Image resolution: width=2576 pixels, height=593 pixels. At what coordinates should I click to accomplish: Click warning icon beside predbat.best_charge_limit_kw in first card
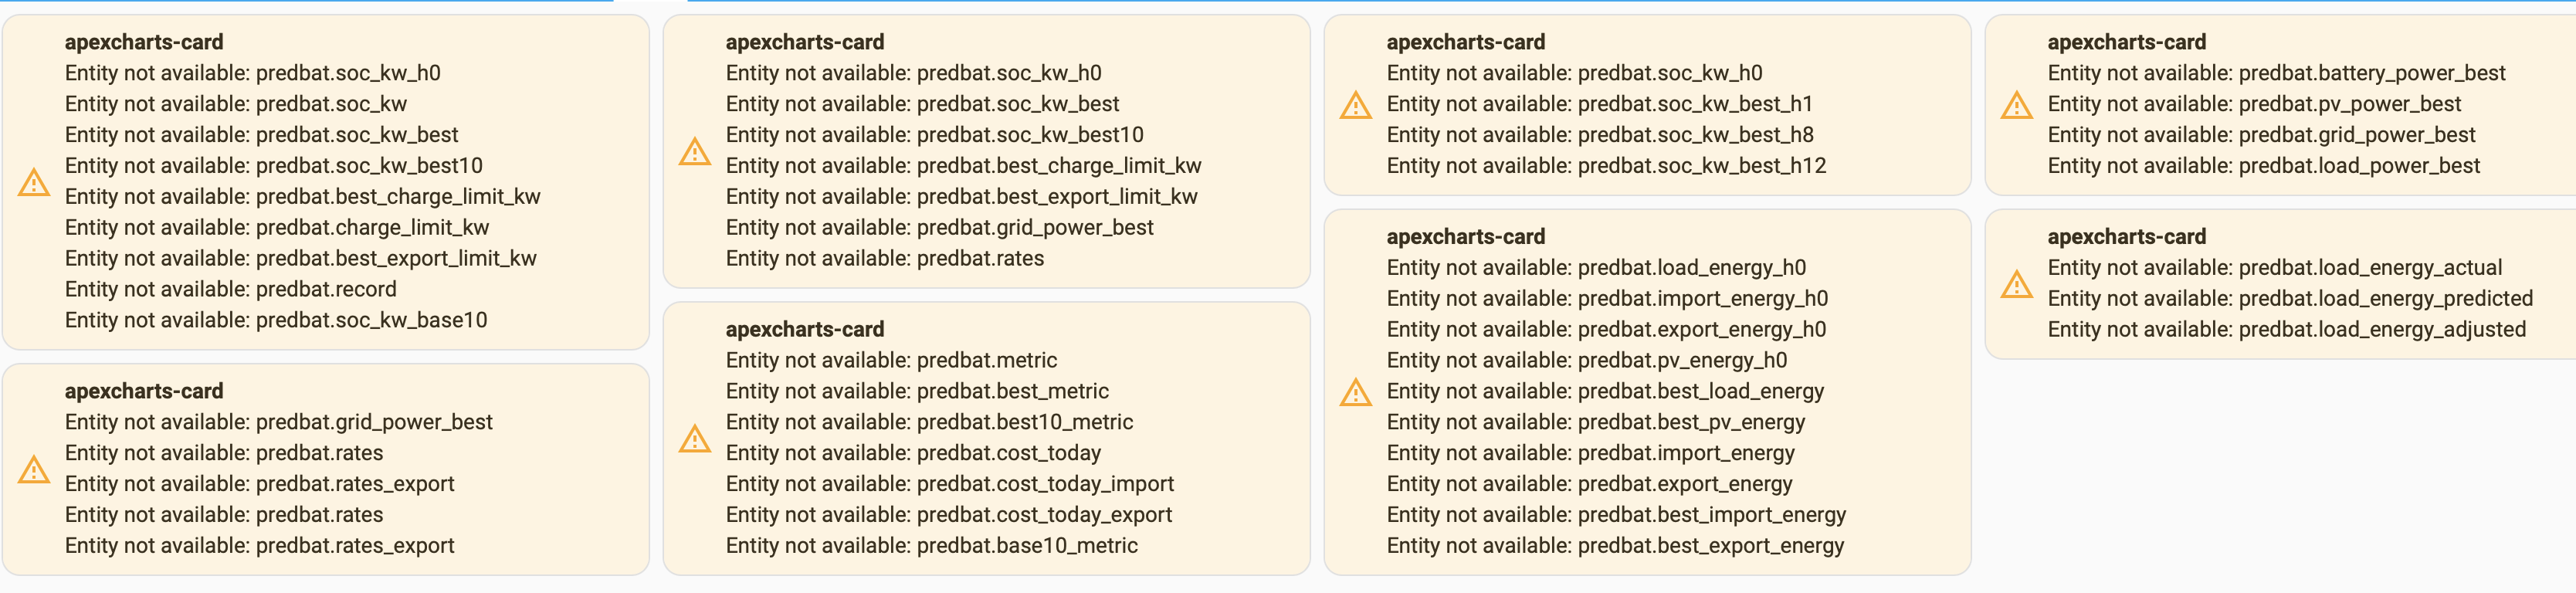[34, 182]
